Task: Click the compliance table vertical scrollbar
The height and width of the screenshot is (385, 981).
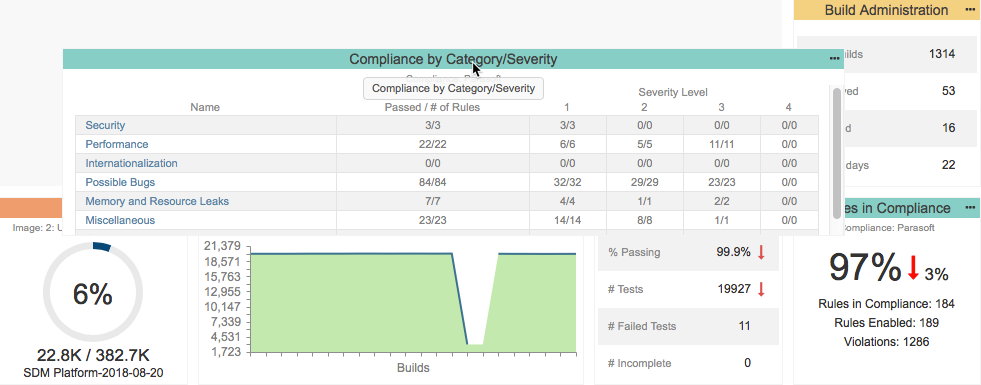Action: [836, 153]
